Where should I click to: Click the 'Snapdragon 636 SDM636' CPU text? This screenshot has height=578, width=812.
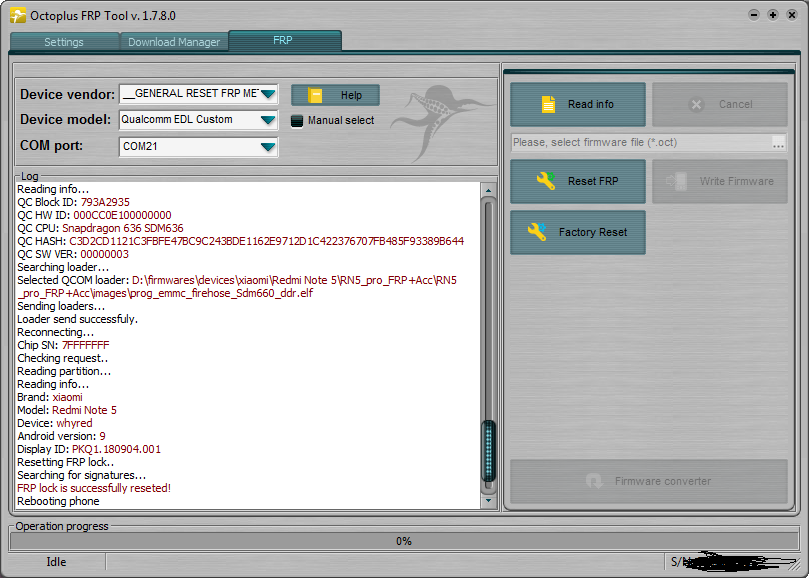[123, 228]
